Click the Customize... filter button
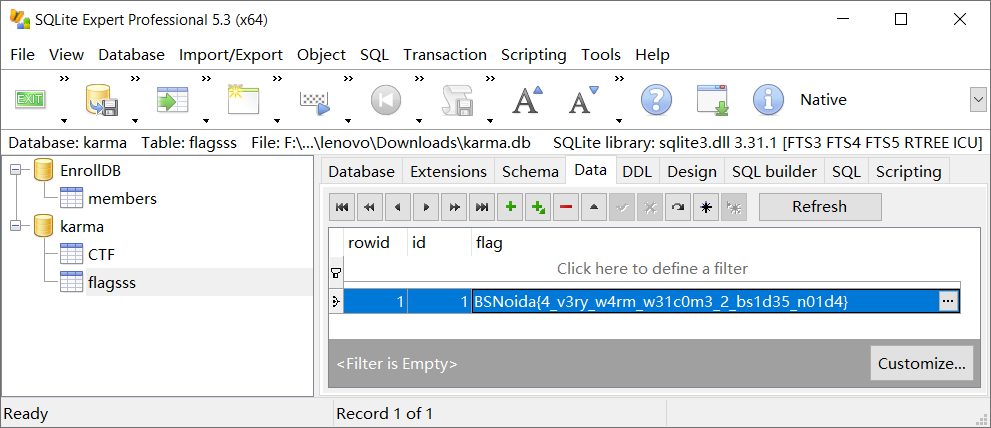This screenshot has width=991, height=428. [x=921, y=363]
